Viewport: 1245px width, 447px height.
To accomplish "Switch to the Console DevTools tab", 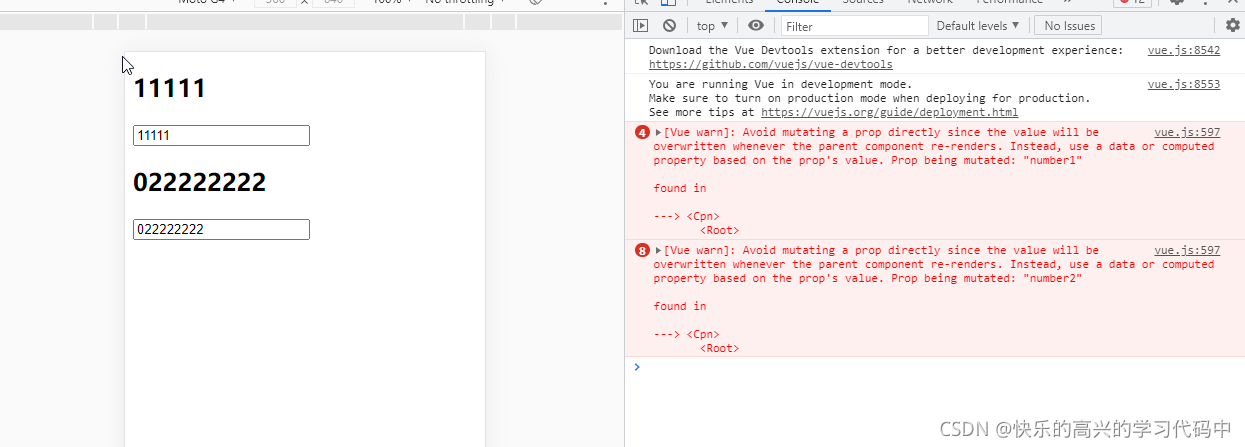I will coord(798,3).
